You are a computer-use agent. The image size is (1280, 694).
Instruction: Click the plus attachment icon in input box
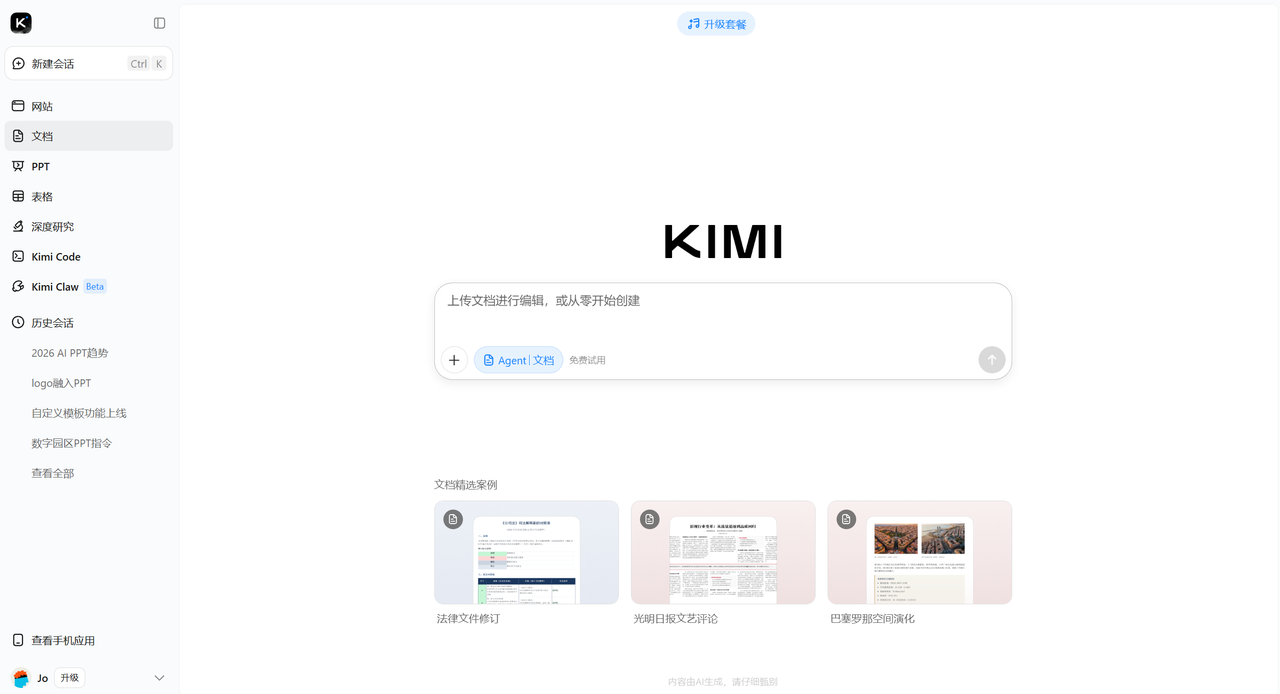(454, 360)
